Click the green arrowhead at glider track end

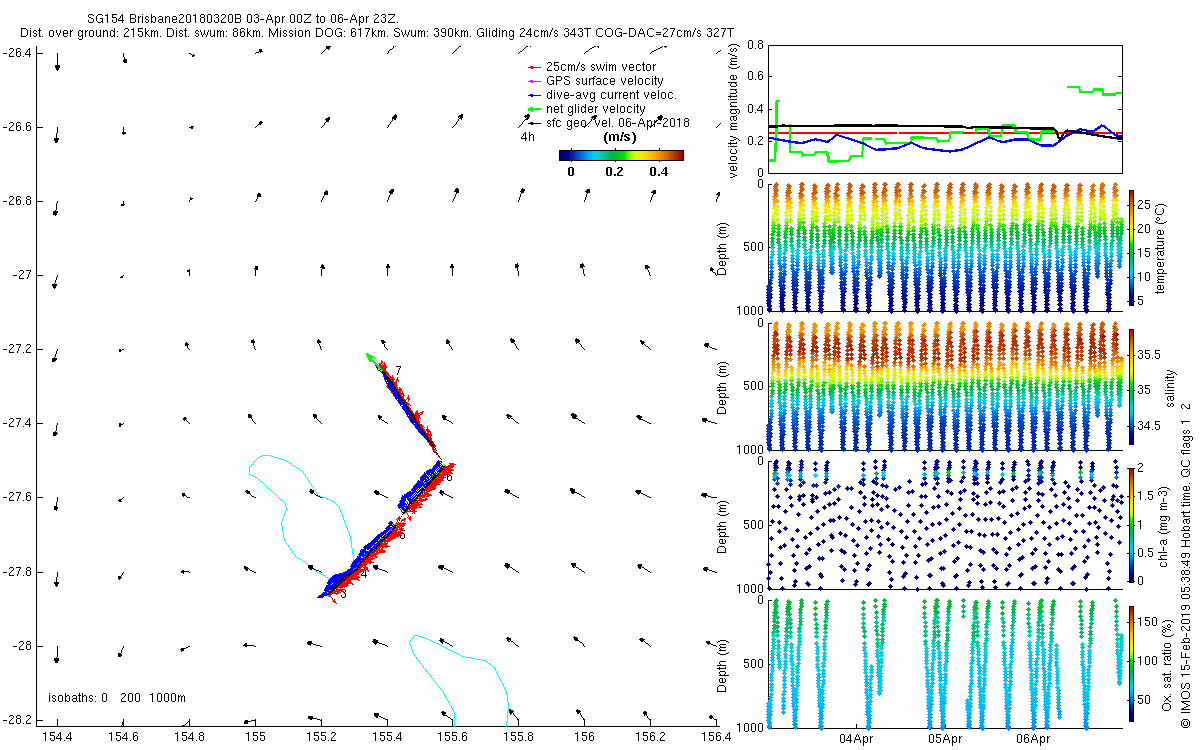point(370,357)
